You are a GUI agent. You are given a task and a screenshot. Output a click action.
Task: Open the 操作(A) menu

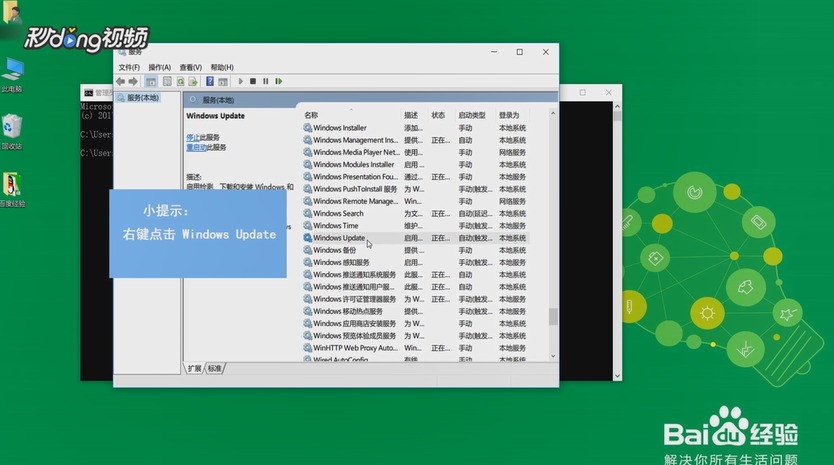(x=160, y=68)
